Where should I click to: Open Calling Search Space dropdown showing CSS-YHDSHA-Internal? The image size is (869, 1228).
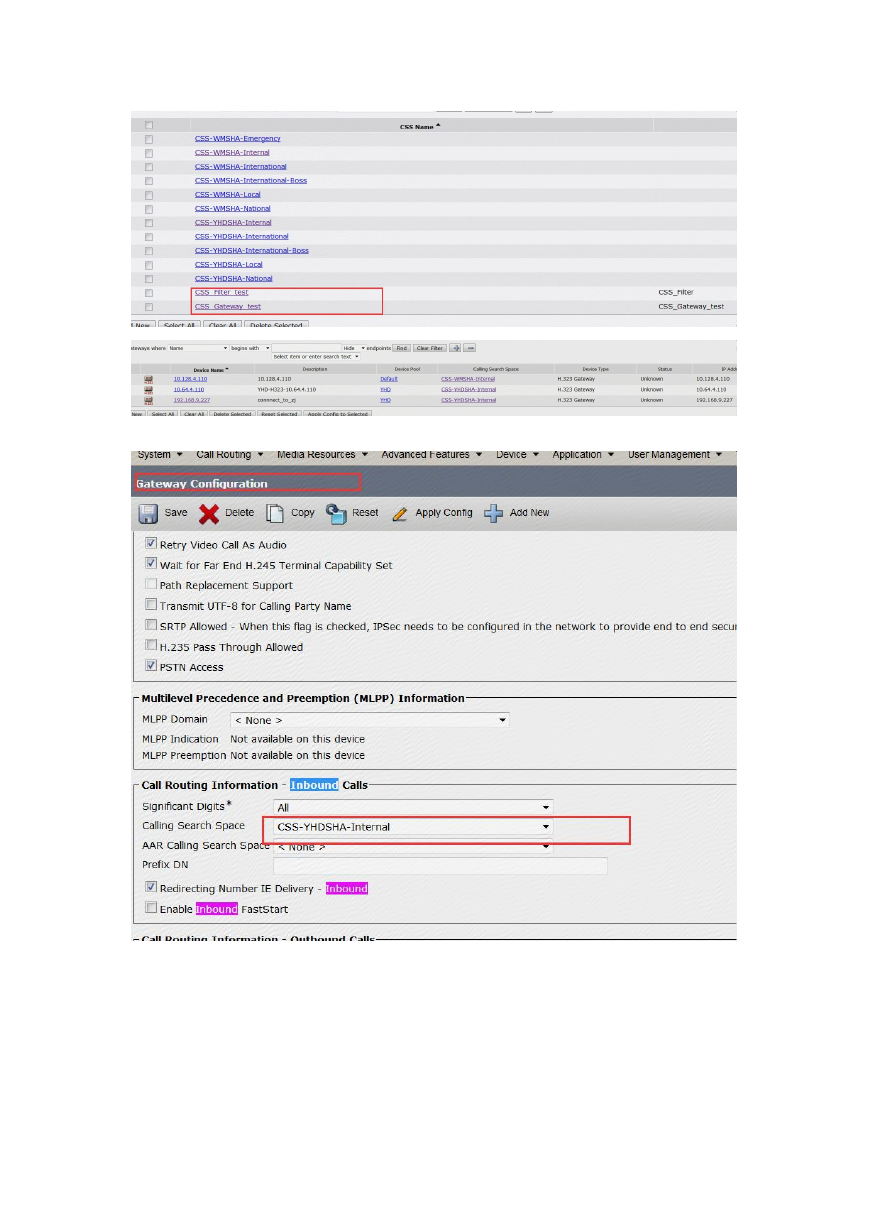[x=413, y=827]
